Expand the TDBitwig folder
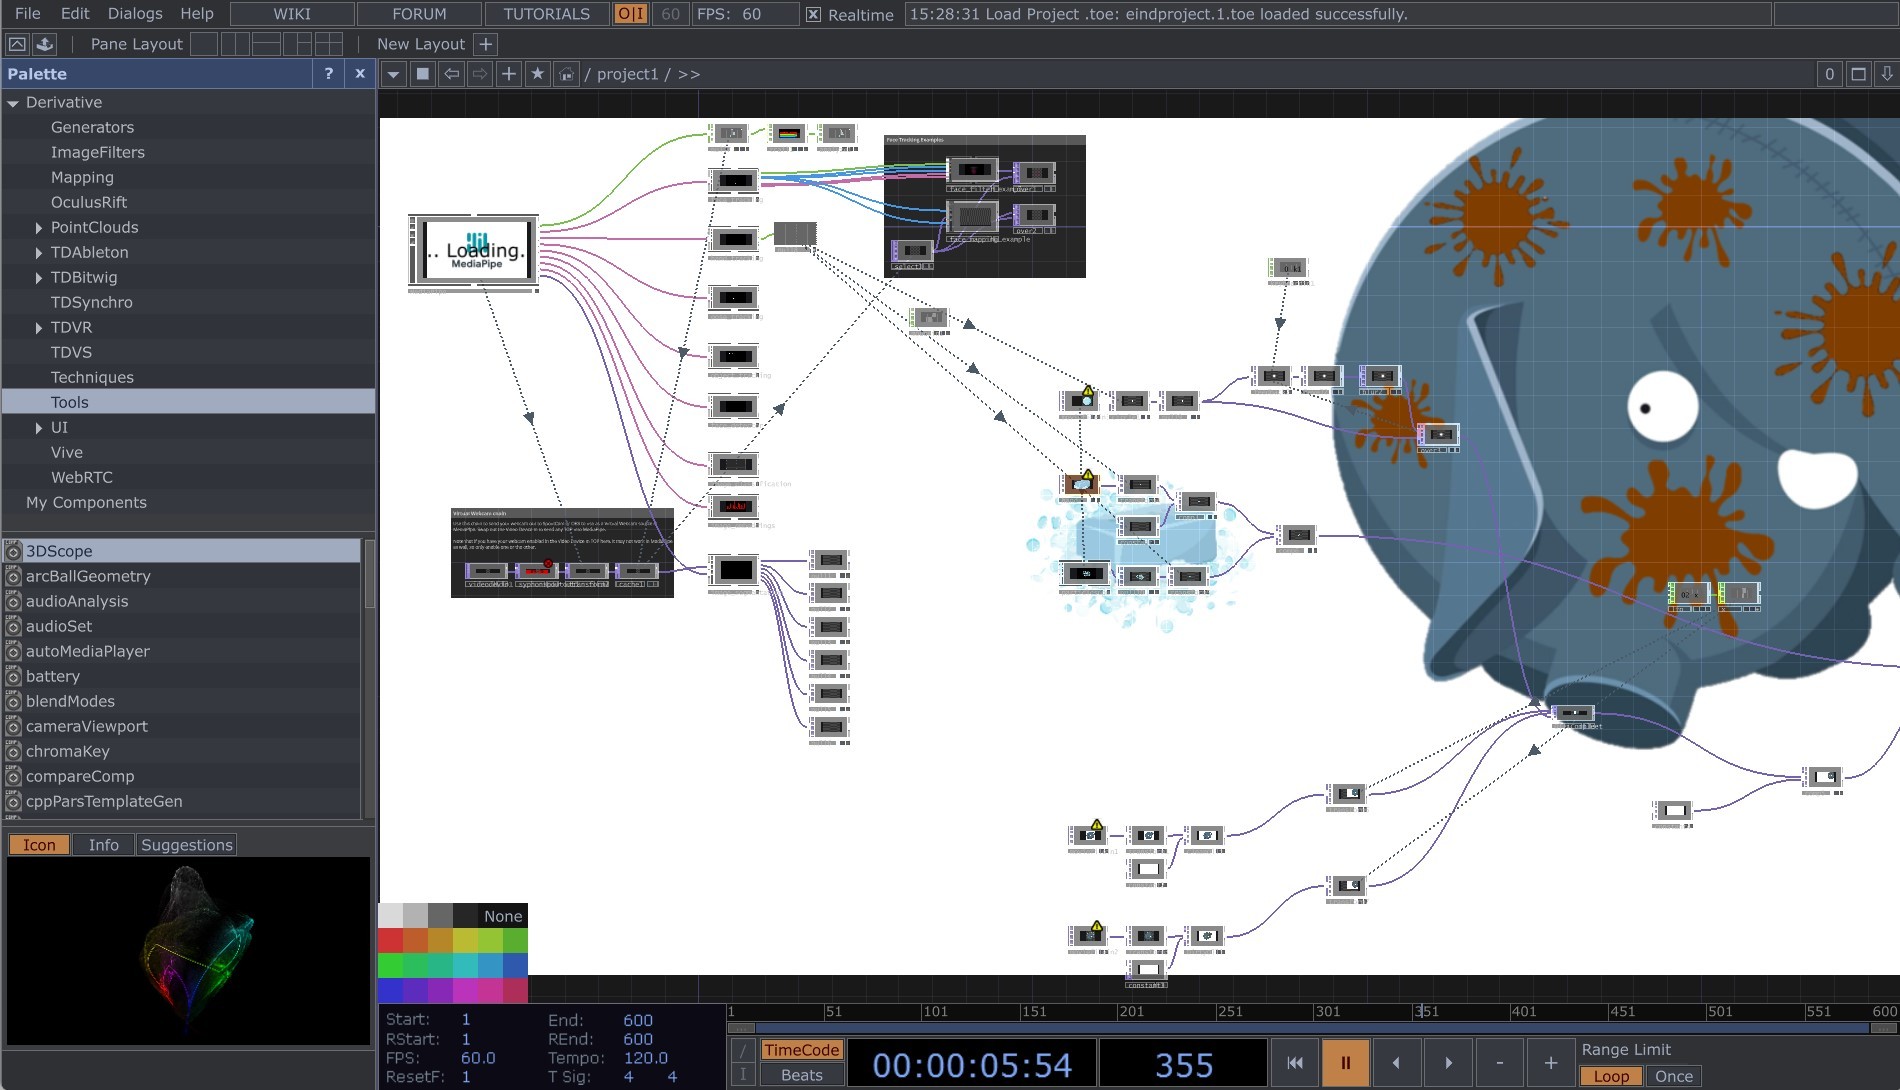 (x=38, y=278)
